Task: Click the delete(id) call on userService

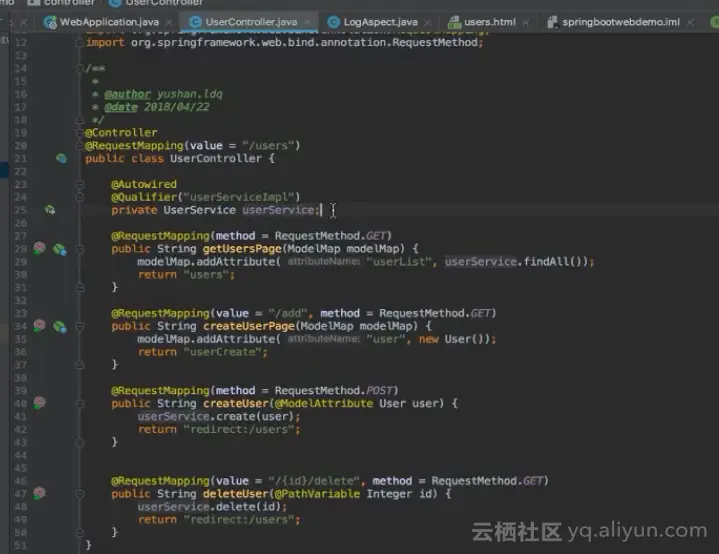Action: [x=249, y=507]
